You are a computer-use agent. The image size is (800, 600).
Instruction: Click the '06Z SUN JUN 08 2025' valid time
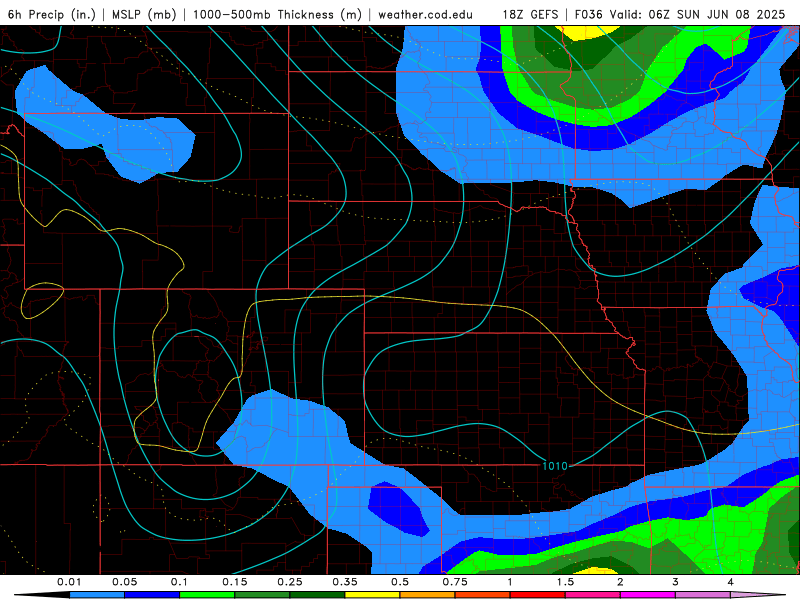[x=716, y=14]
